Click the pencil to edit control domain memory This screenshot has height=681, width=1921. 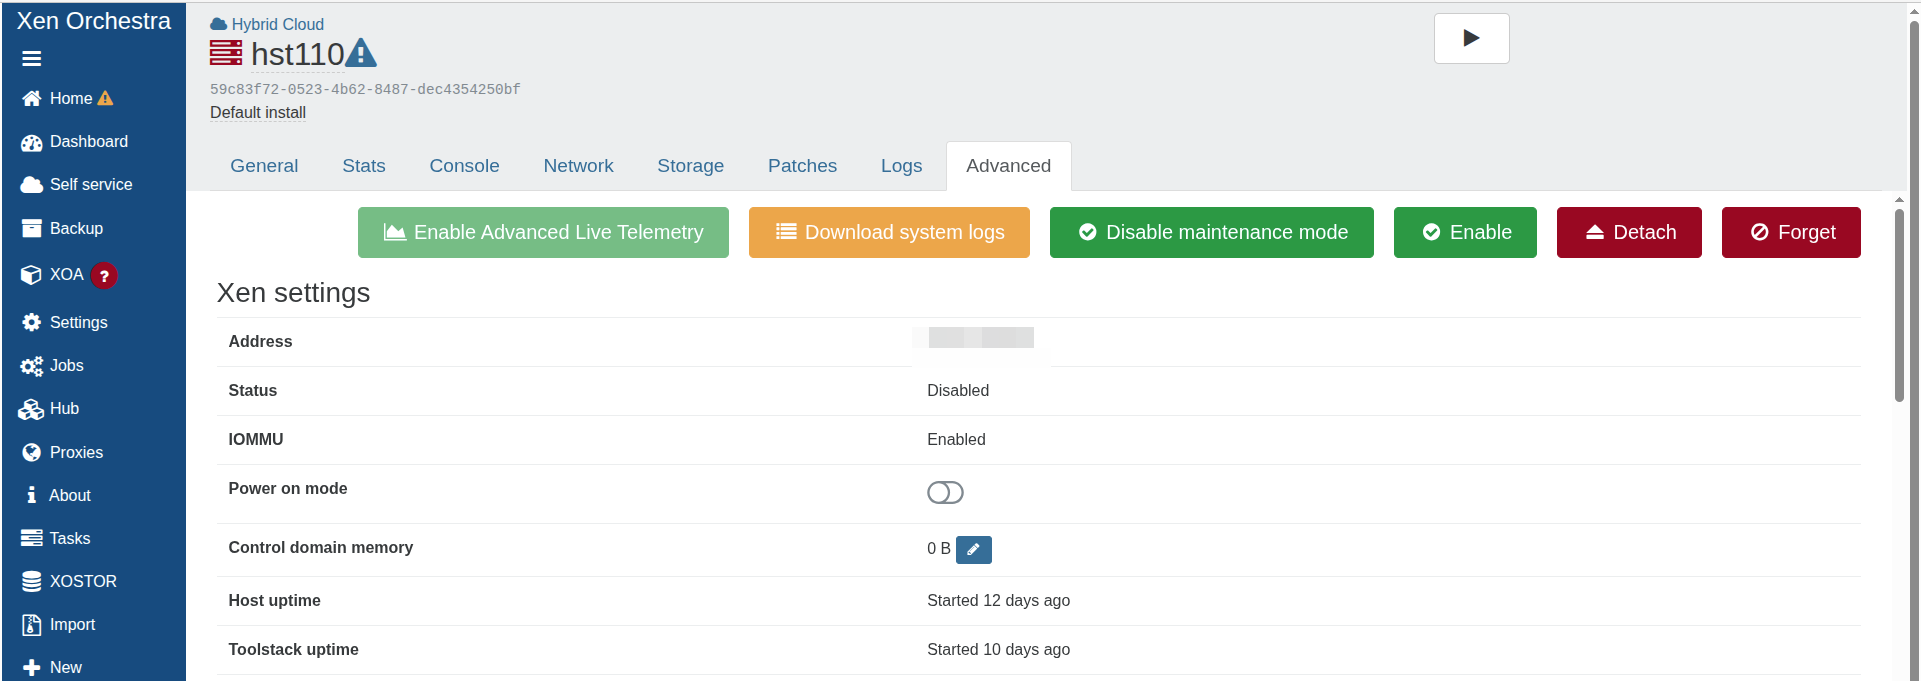pos(973,550)
